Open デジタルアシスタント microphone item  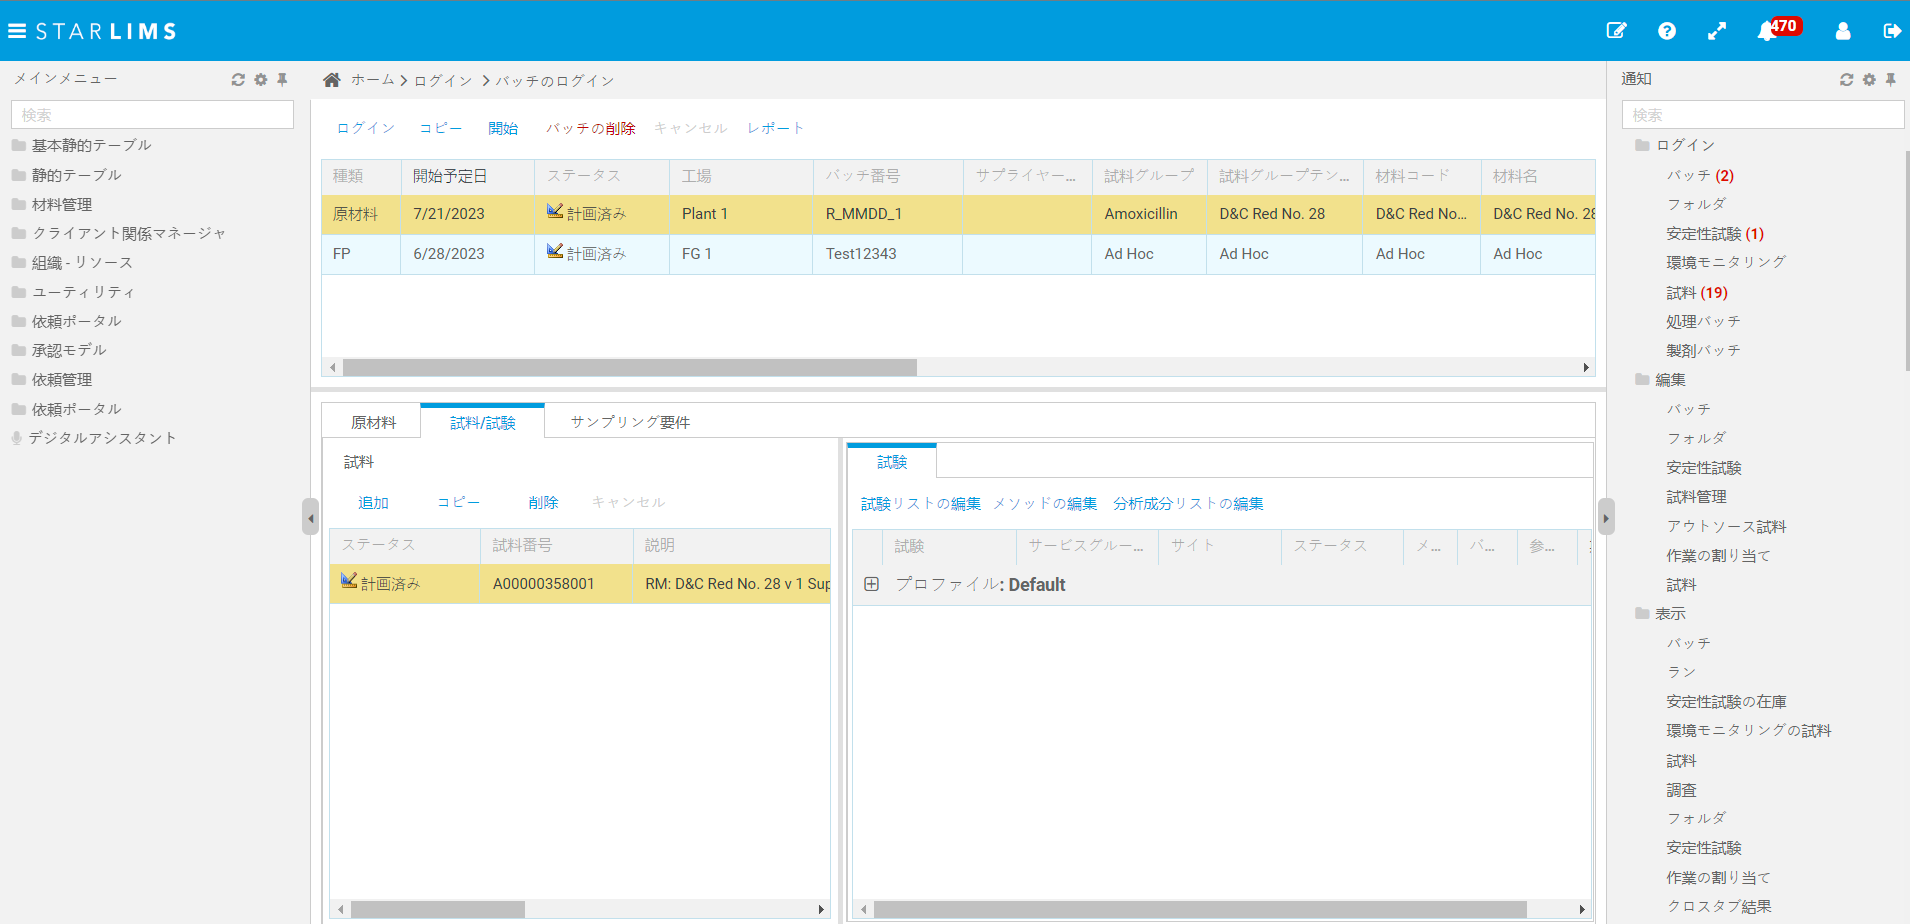pyautogui.click(x=17, y=438)
